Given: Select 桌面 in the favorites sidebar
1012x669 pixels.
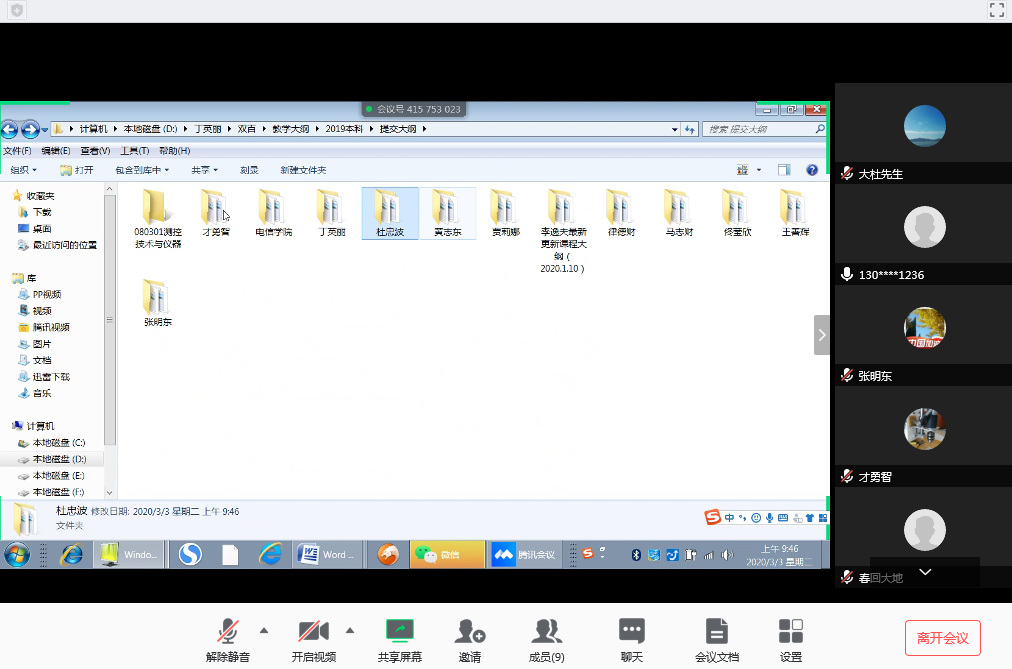Looking at the screenshot, I should click(x=35, y=228).
